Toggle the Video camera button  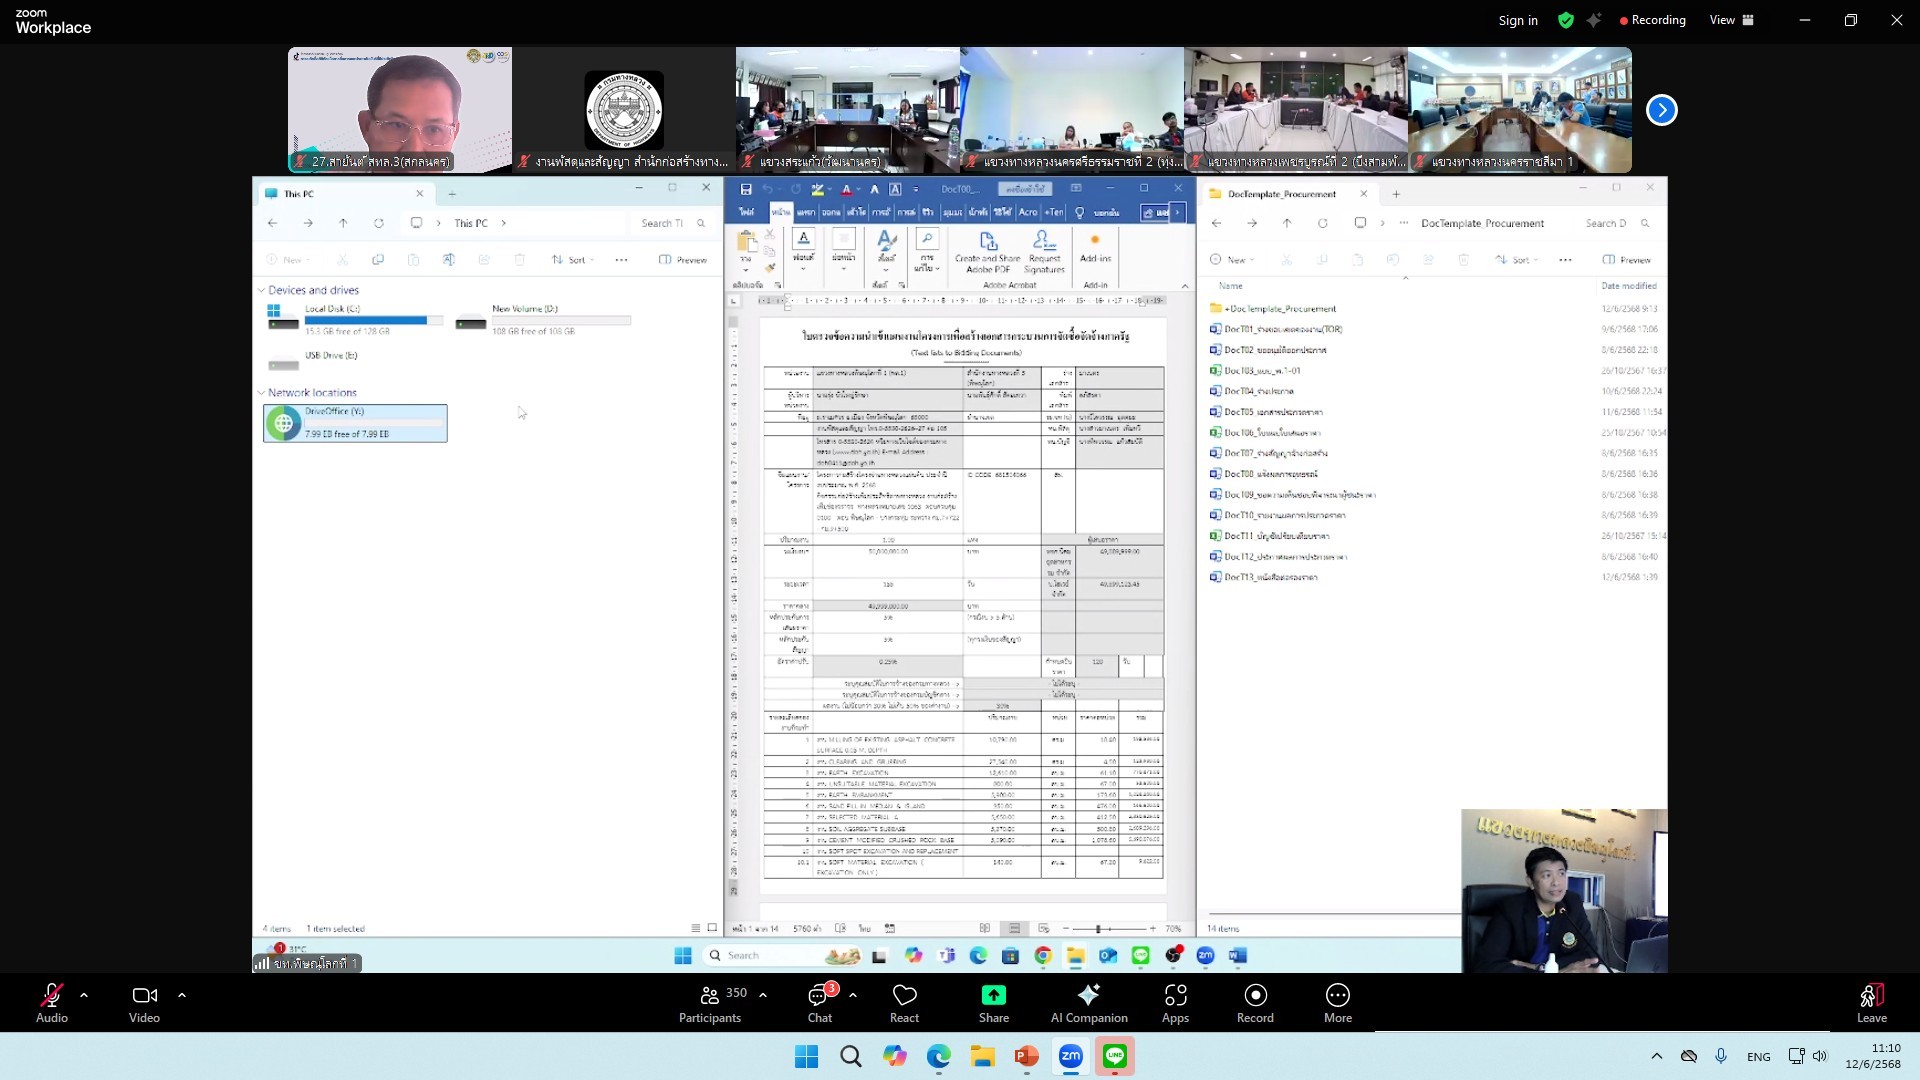144,996
